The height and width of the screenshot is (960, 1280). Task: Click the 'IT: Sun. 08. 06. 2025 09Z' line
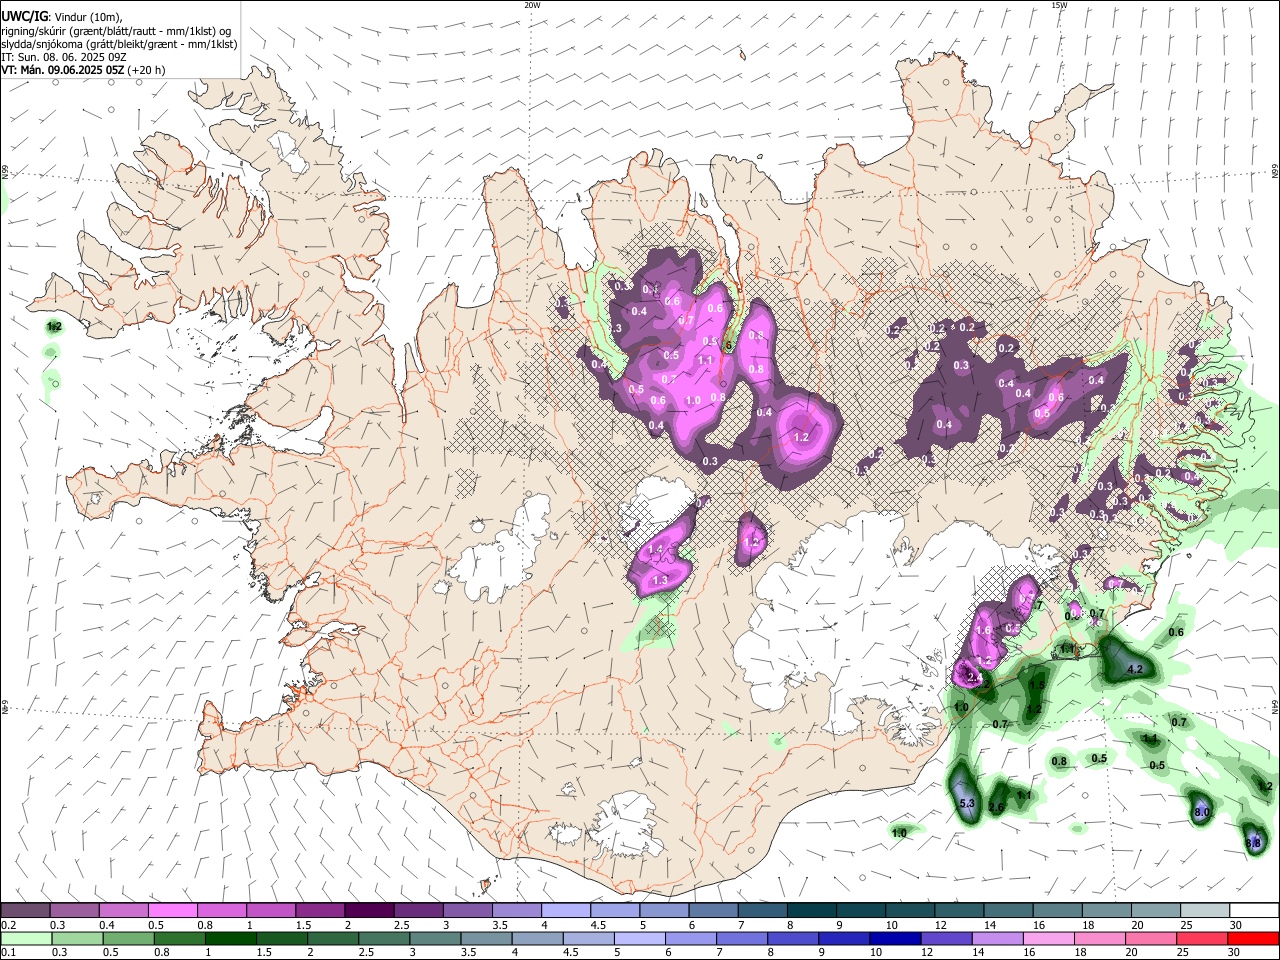(63, 57)
